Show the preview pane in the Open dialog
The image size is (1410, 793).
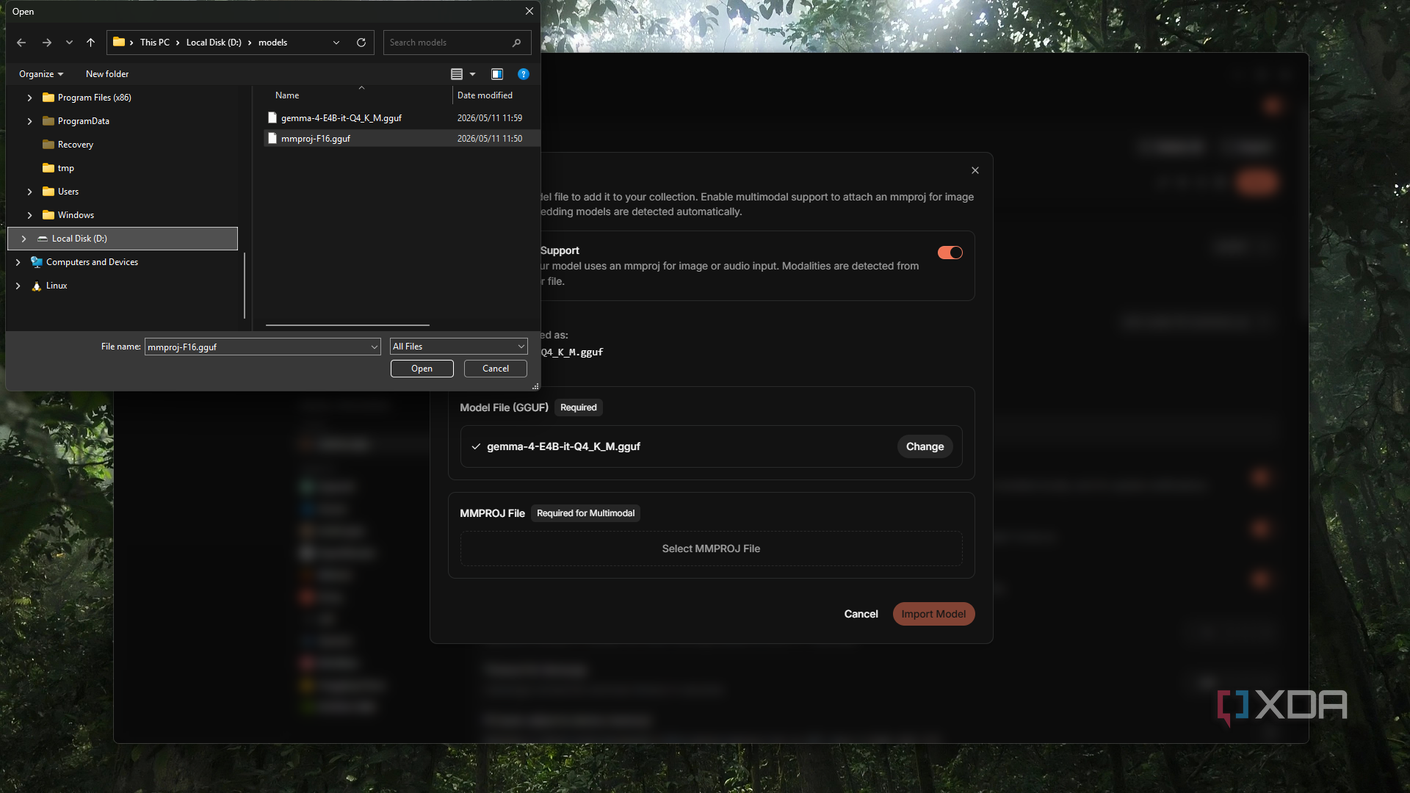point(497,74)
